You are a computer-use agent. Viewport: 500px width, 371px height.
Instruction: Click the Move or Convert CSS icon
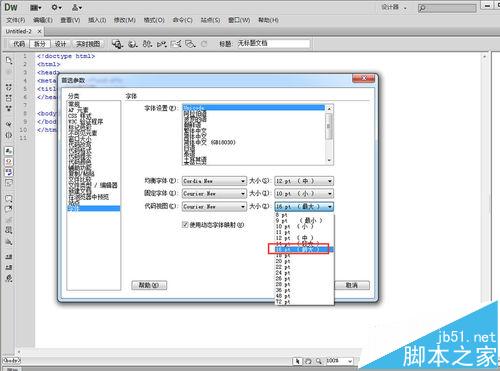tap(9, 241)
